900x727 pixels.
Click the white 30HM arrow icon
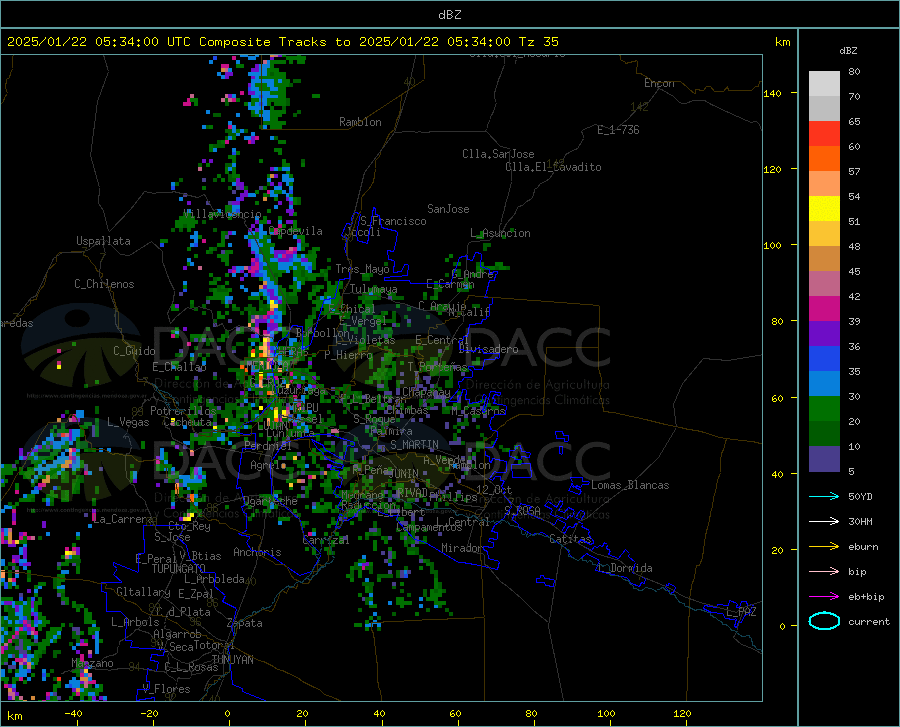coord(824,521)
